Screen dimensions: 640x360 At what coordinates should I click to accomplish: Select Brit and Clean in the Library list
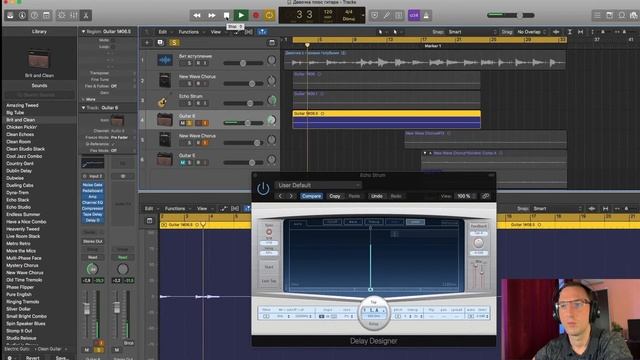pyautogui.click(x=20, y=120)
